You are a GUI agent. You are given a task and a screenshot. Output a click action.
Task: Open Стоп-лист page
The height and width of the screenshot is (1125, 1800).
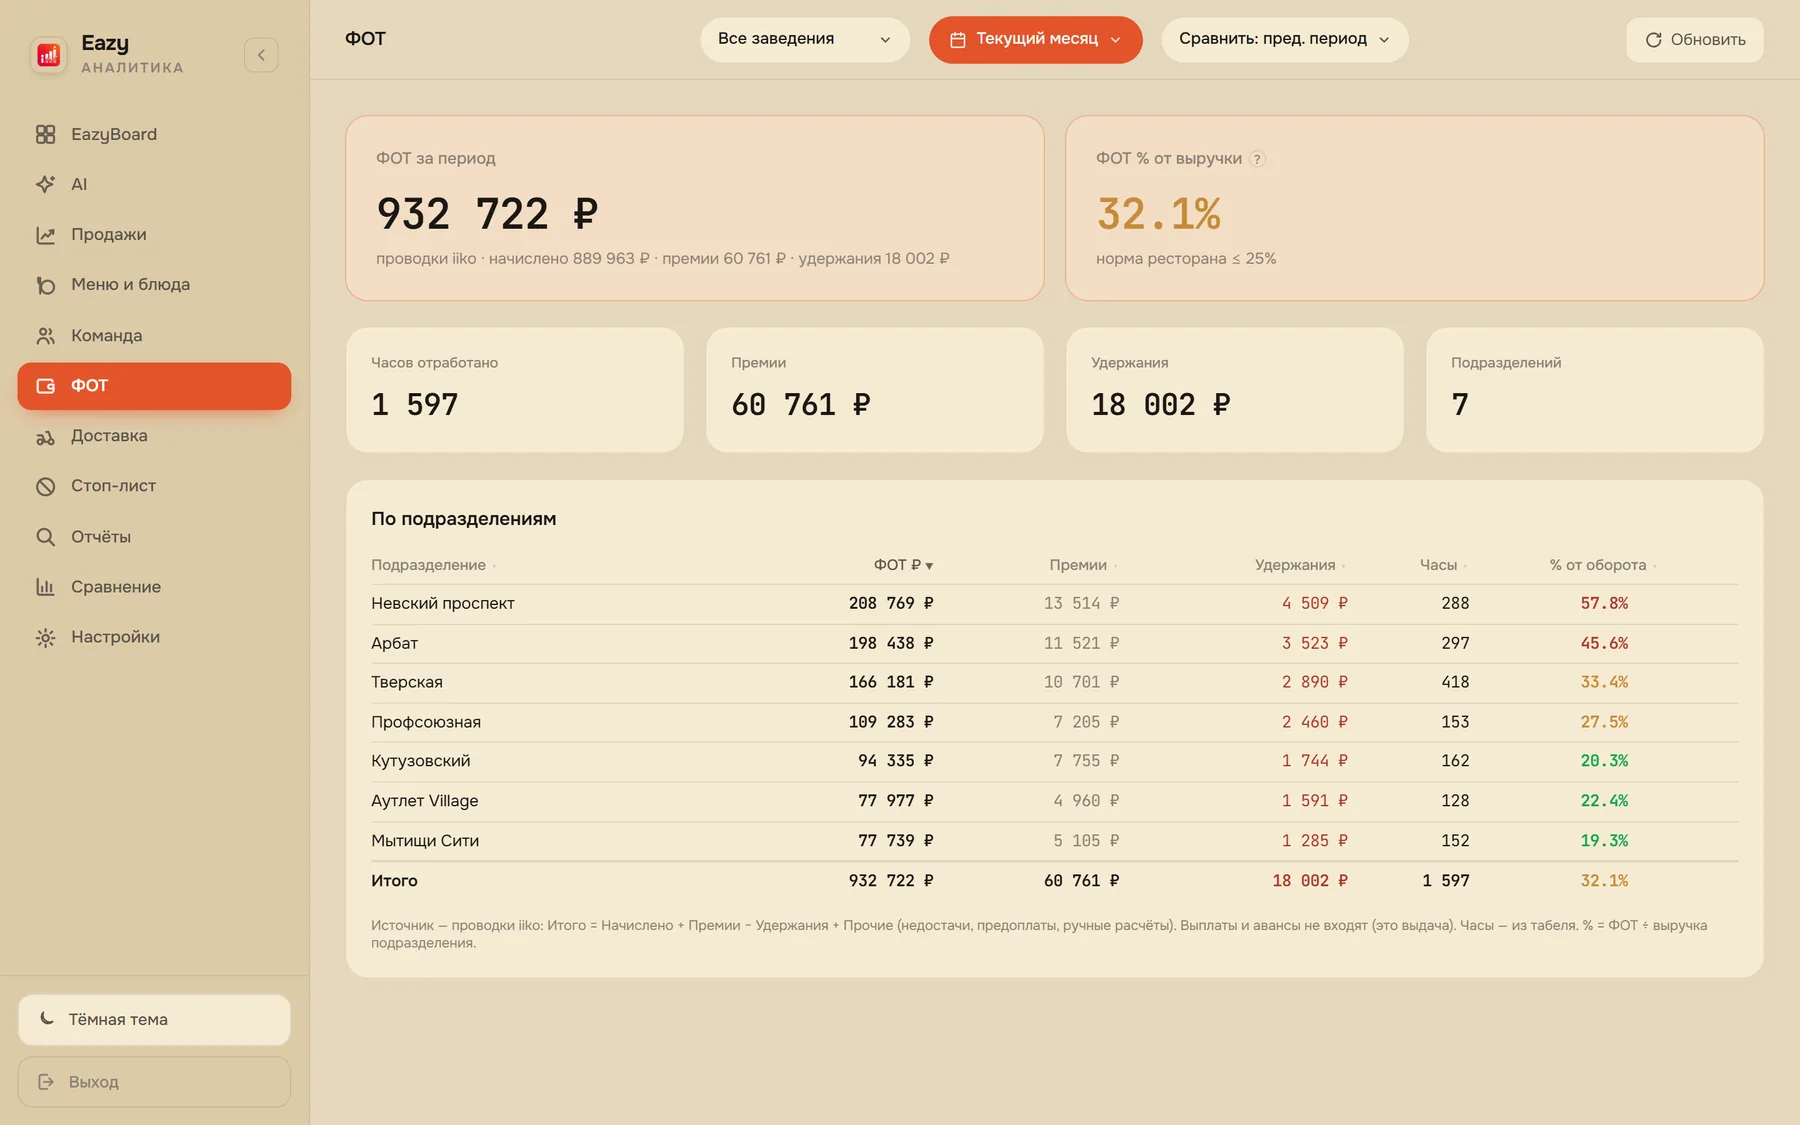click(x=154, y=486)
